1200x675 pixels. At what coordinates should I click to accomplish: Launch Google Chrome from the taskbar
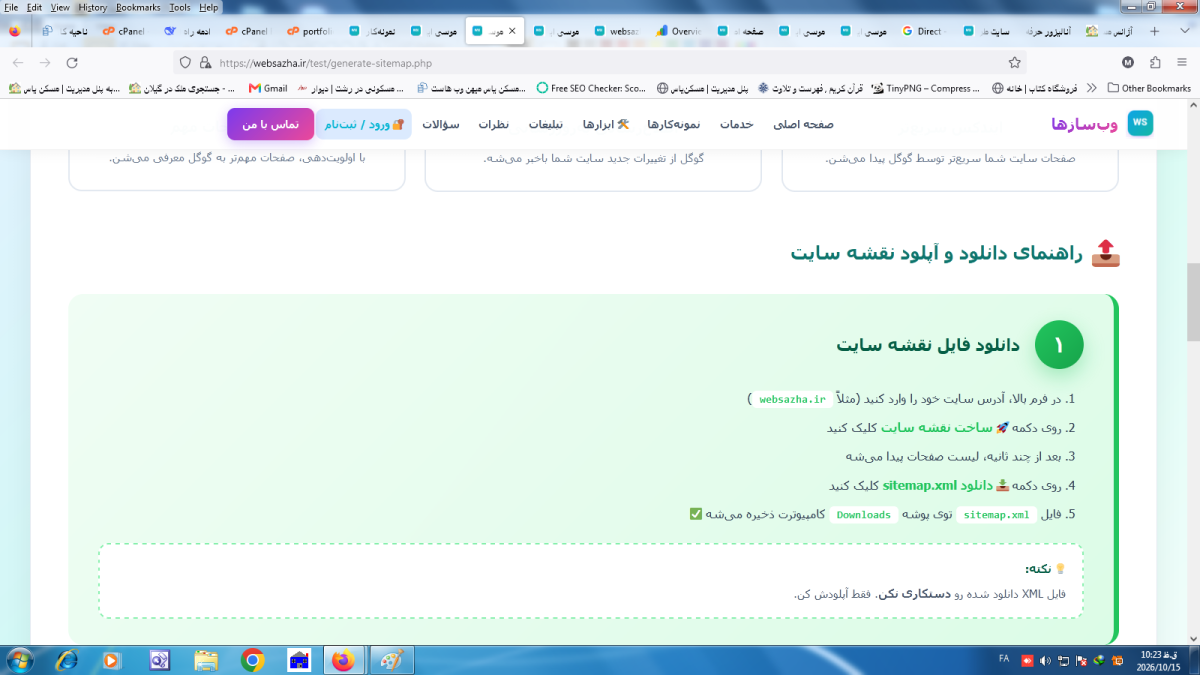tap(252, 660)
